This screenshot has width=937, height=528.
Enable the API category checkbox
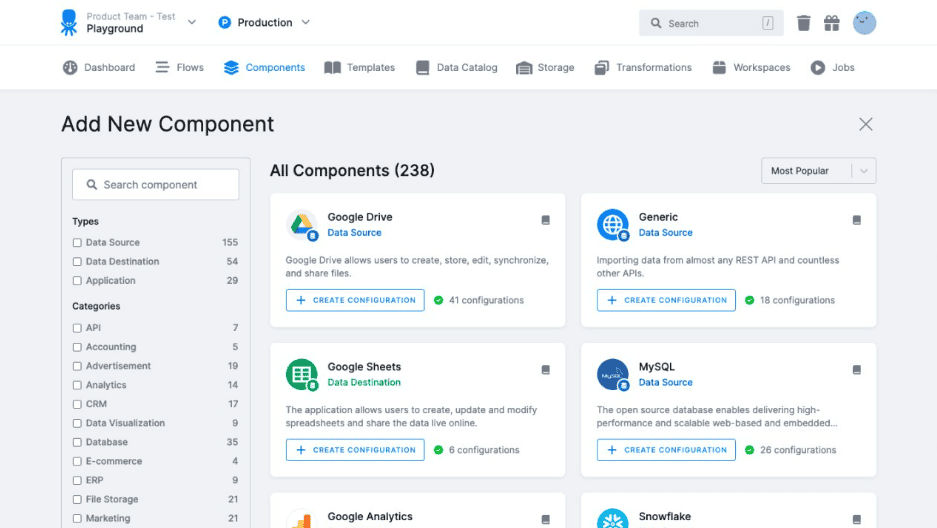coord(77,328)
